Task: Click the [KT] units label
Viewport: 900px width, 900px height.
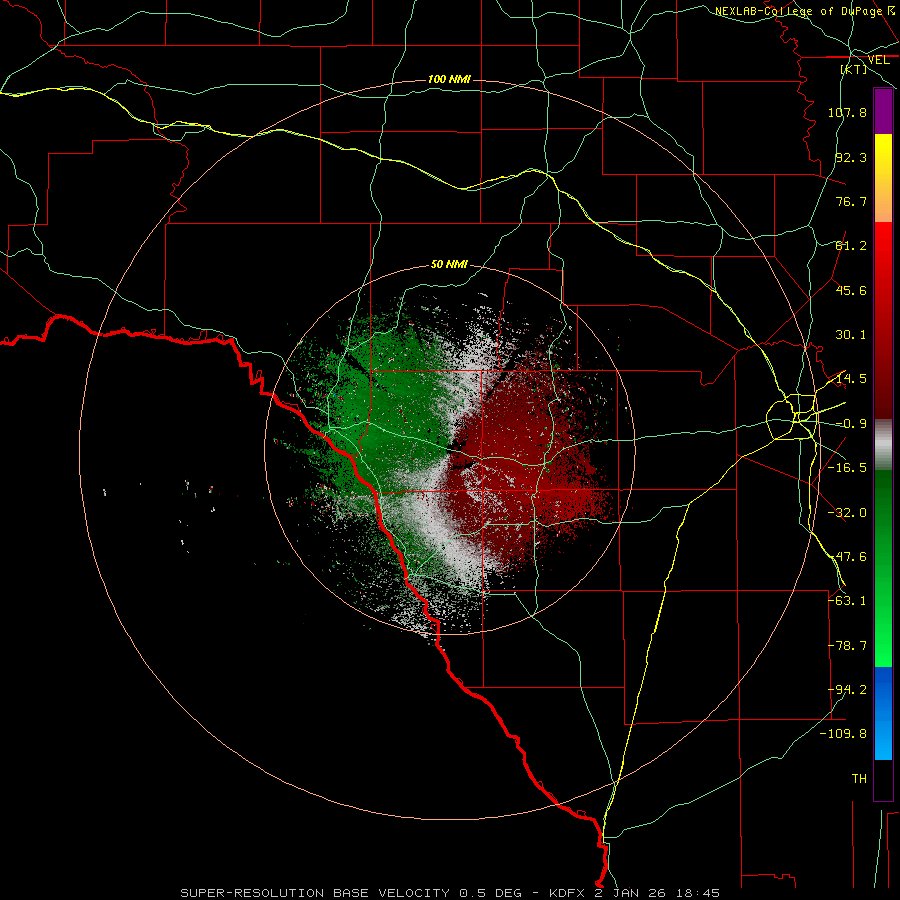Action: coord(854,69)
